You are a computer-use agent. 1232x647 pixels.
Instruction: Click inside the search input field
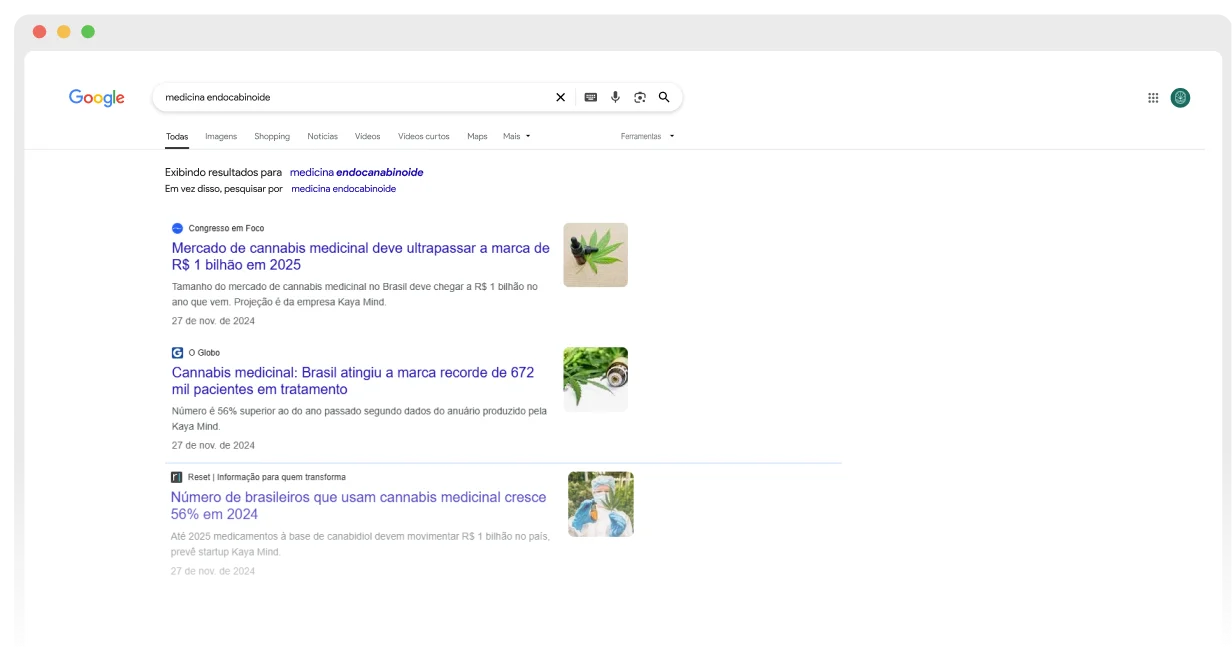350,97
